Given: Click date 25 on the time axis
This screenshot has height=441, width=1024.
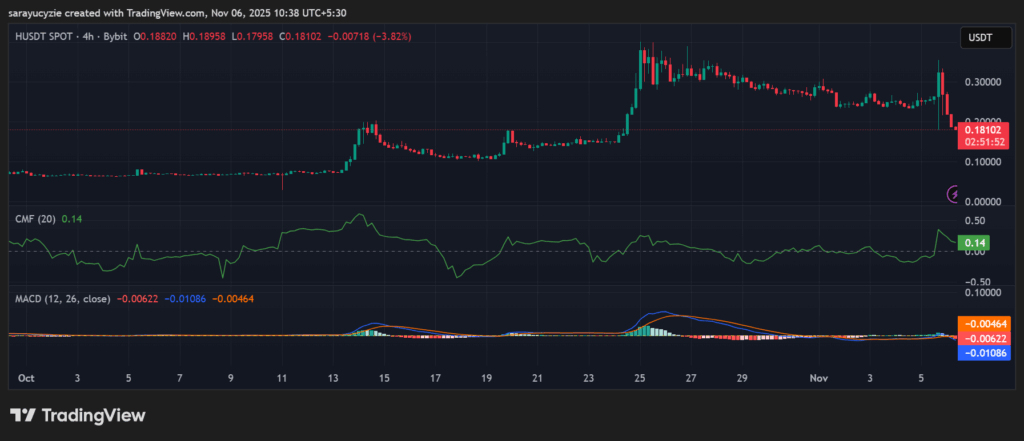Looking at the screenshot, I should tap(640, 380).
